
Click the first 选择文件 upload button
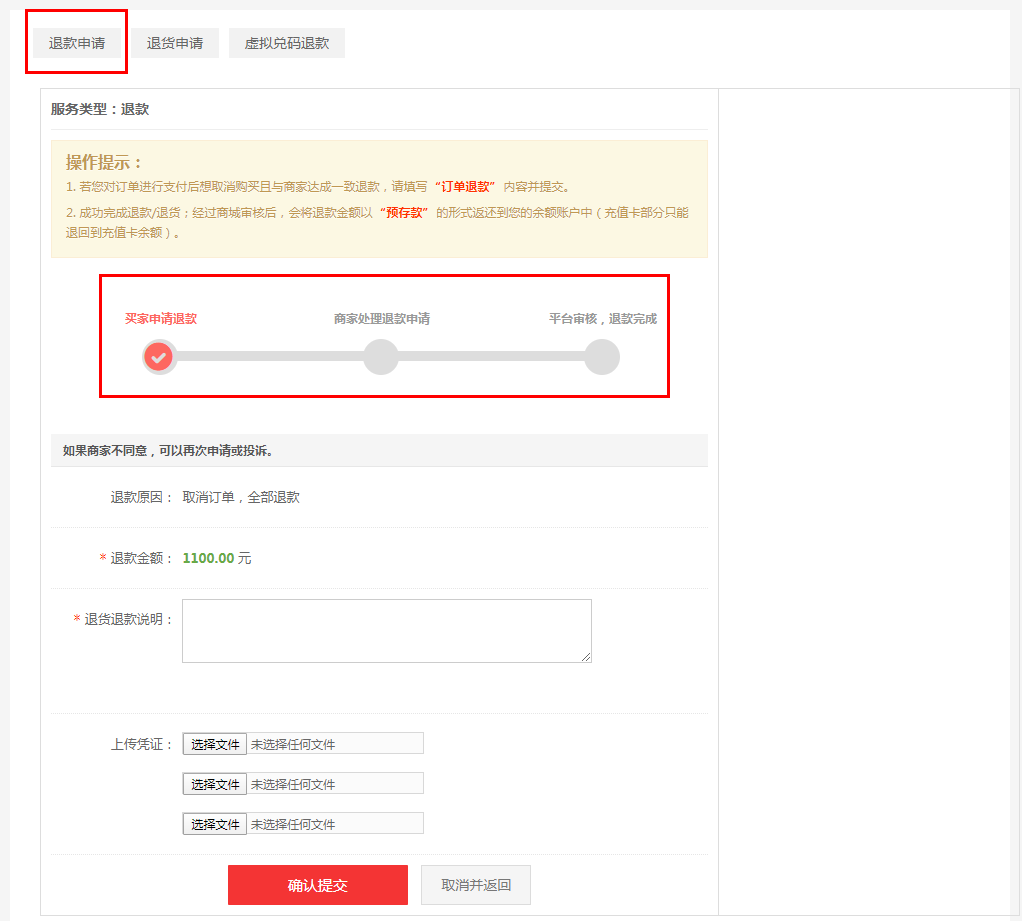pyautogui.click(x=214, y=744)
